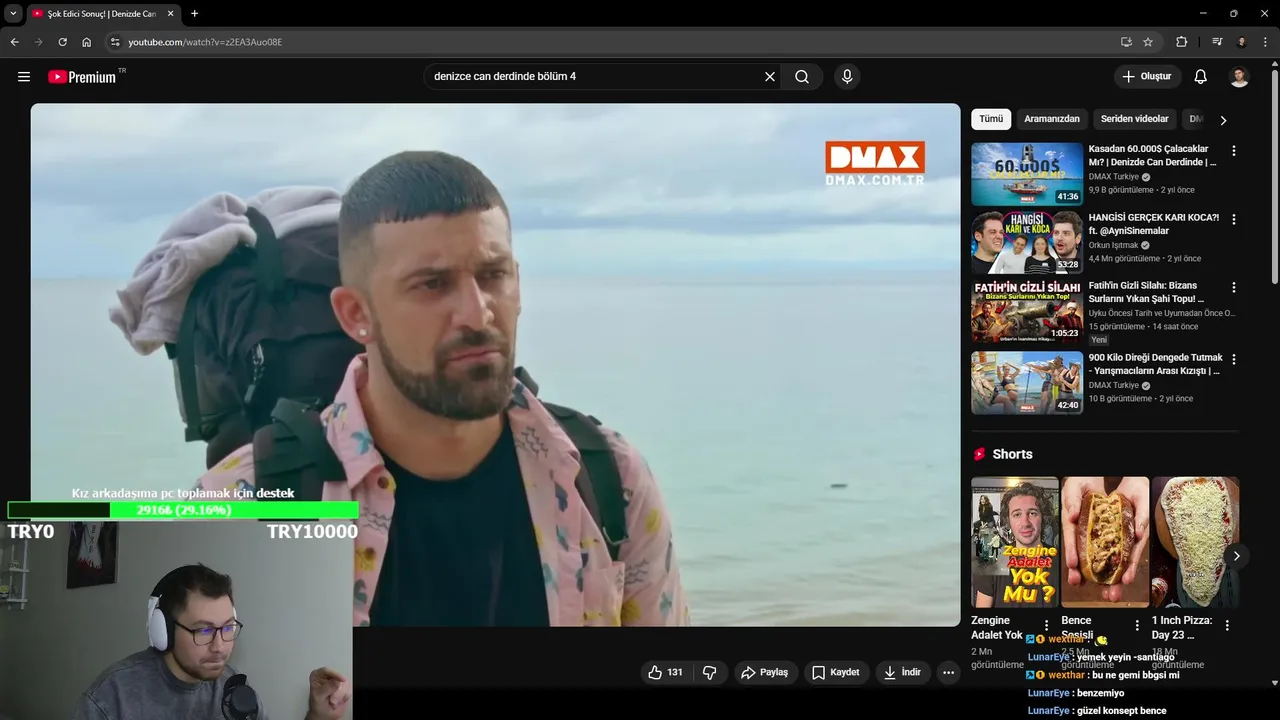Viewport: 1280px width, 720px height.
Task: Open the YouTube account avatar menu
Action: pyautogui.click(x=1239, y=77)
